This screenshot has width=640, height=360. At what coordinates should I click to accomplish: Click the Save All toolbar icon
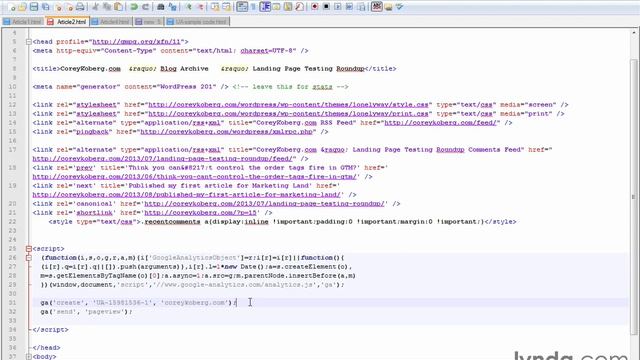point(45,7)
